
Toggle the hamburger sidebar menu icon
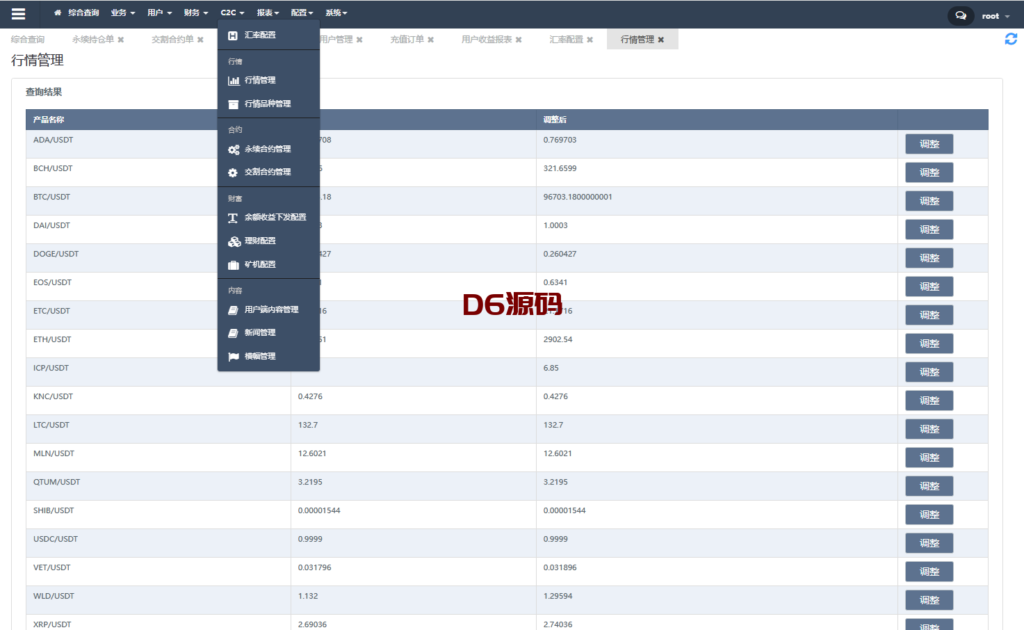(18, 14)
